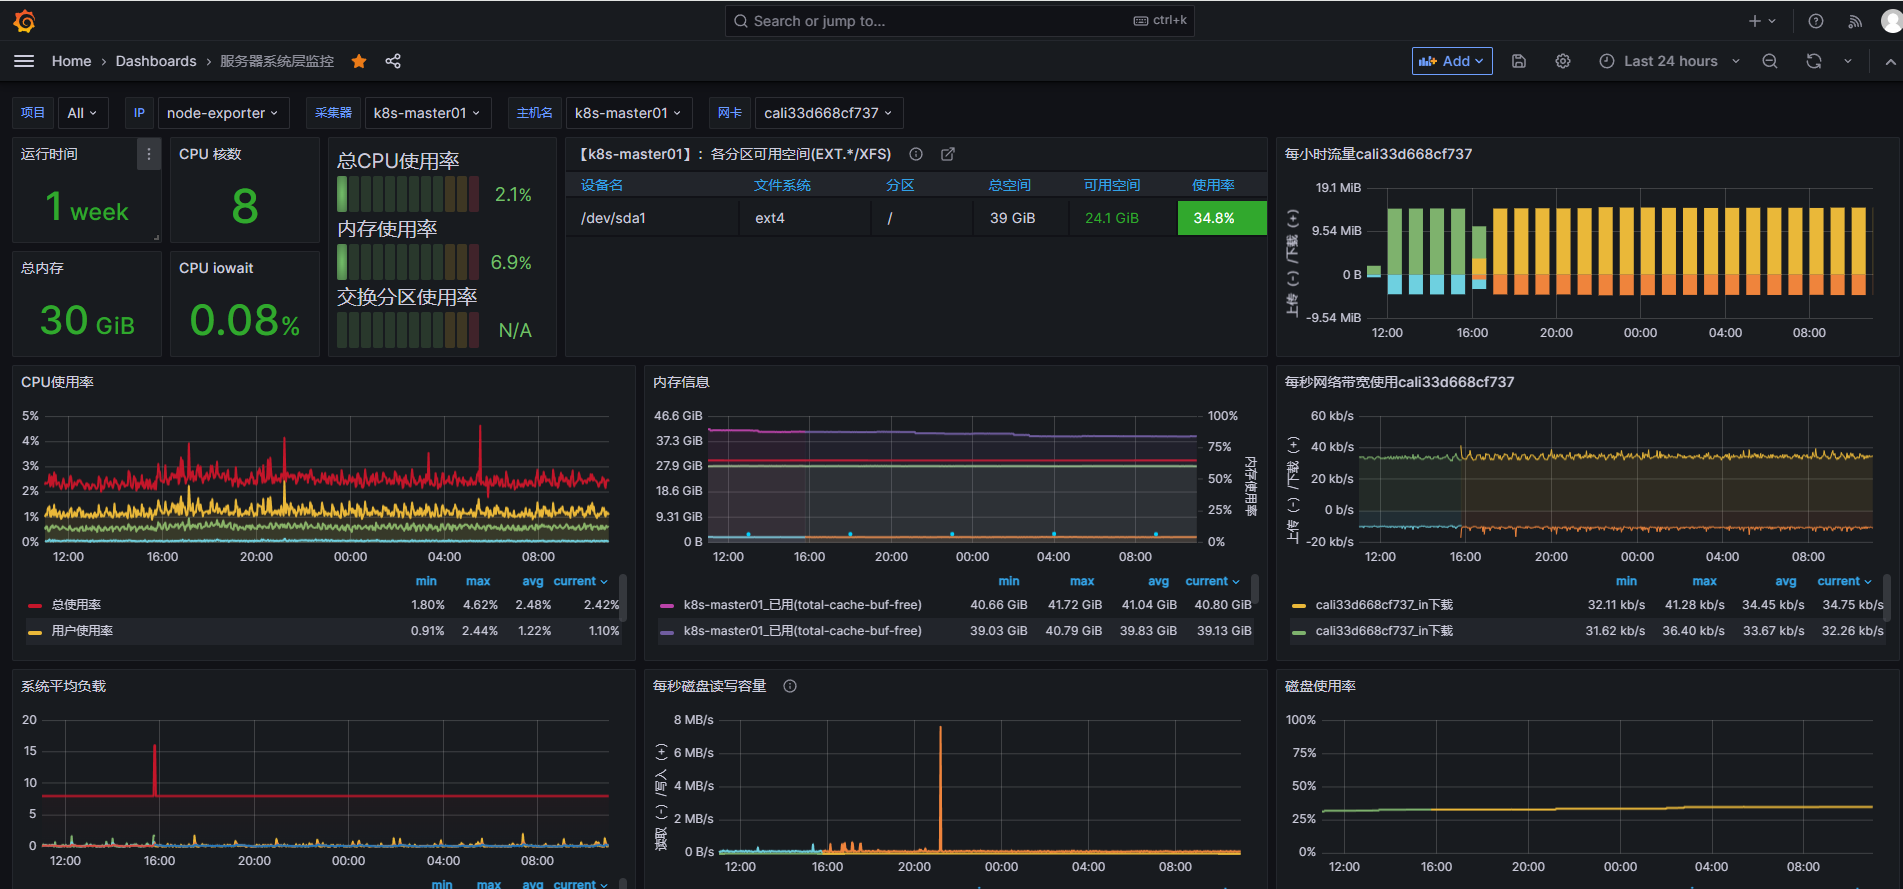Open Last 24 hours time picker
Screen dimensions: 1903x889
tap(1670, 61)
